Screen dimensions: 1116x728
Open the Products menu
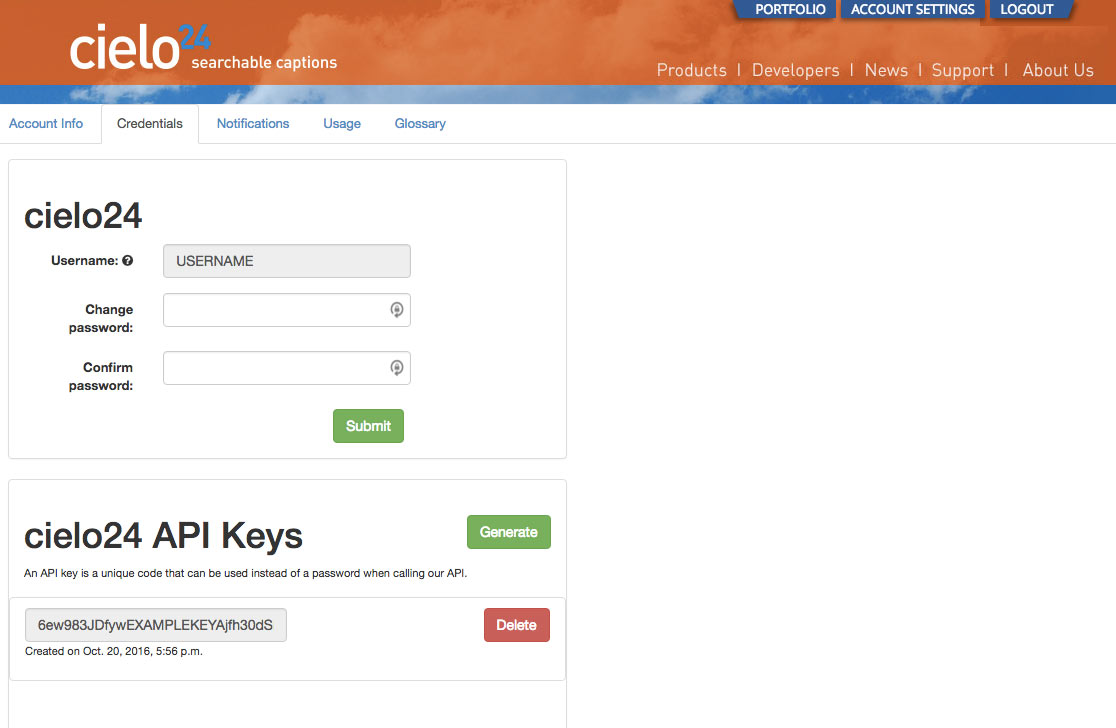click(x=691, y=70)
